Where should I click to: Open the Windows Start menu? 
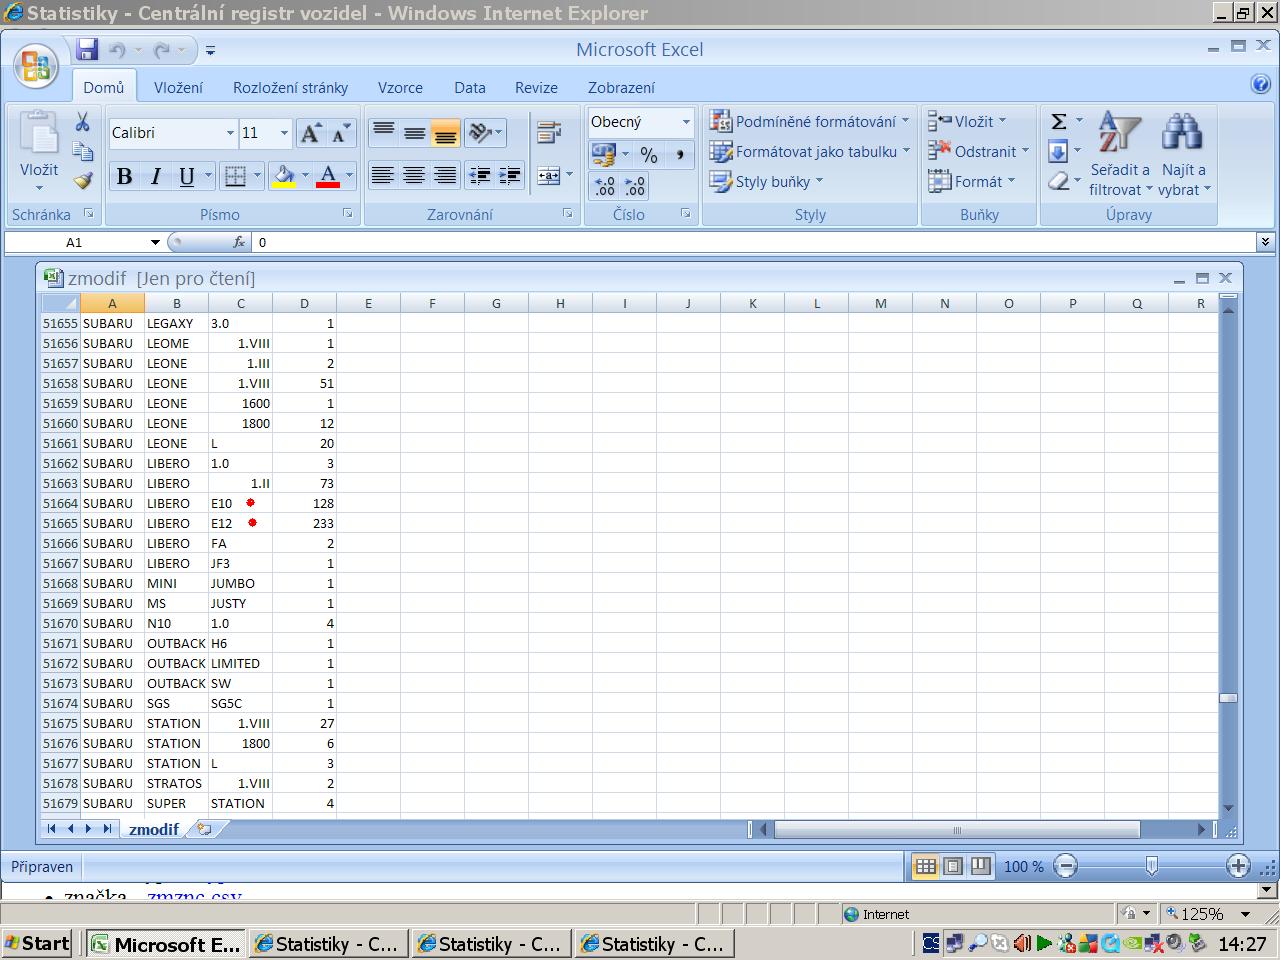coord(37,943)
